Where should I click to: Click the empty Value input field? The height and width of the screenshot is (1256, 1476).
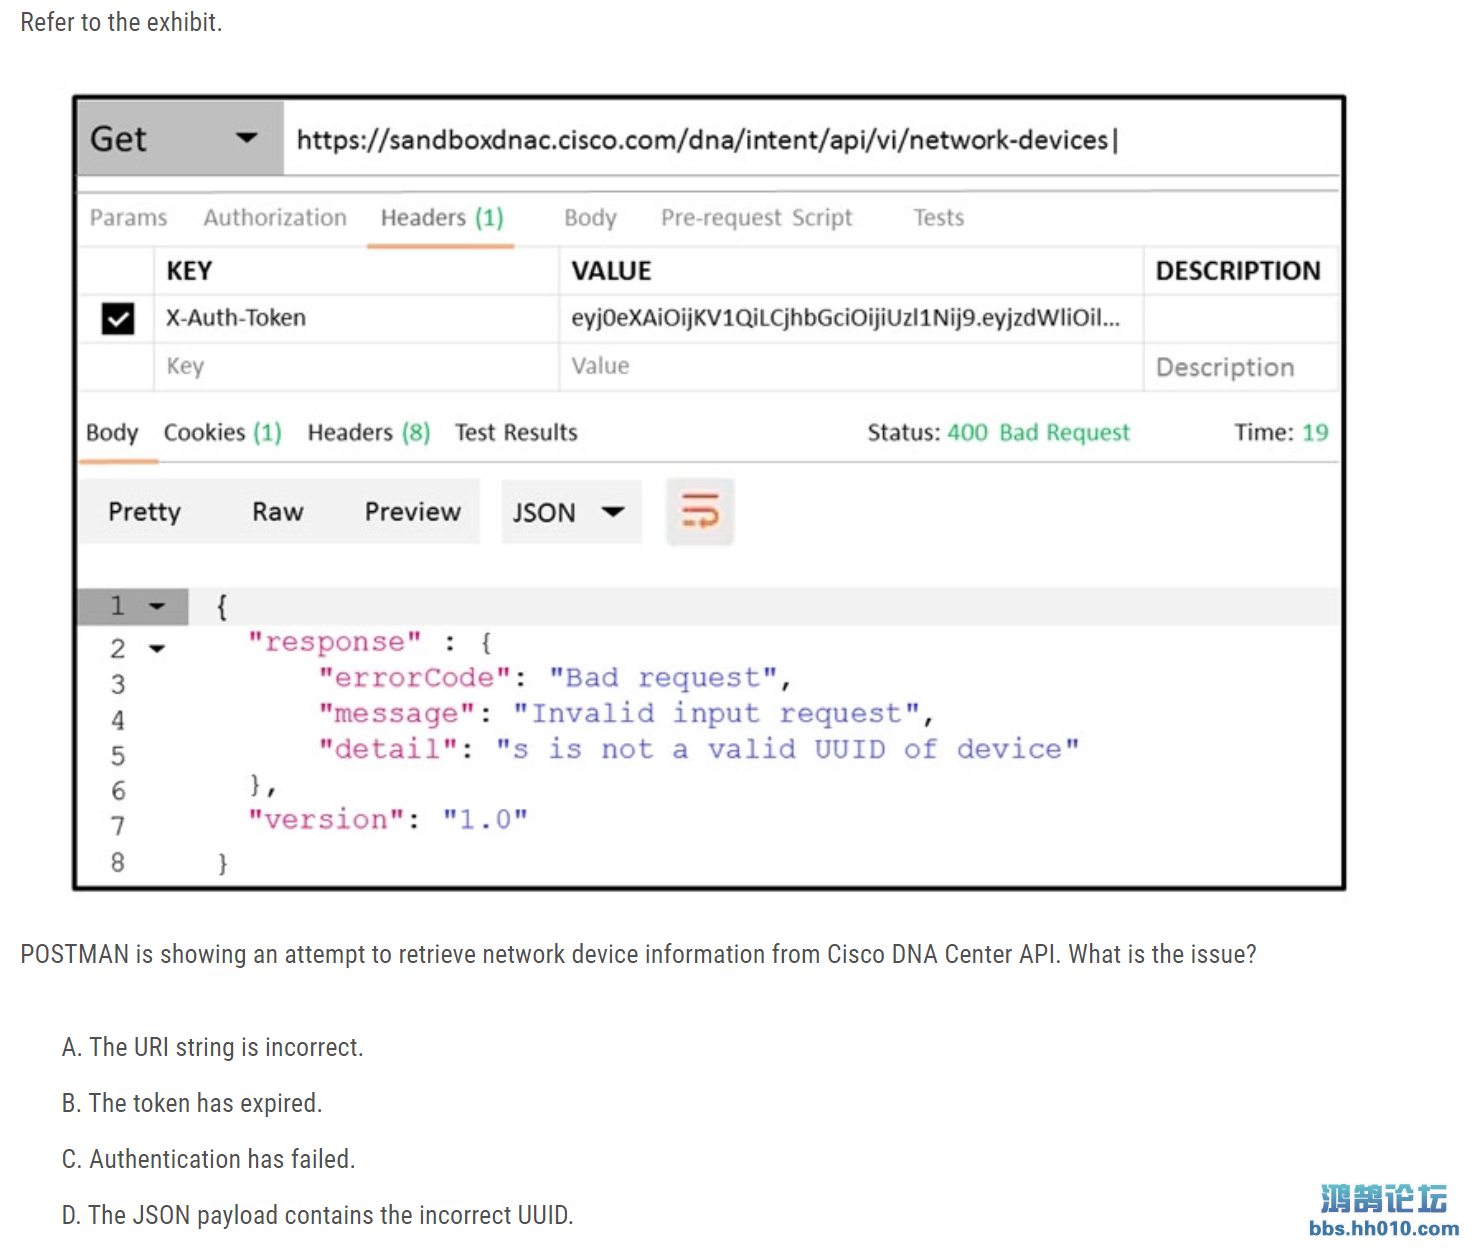(x=850, y=366)
